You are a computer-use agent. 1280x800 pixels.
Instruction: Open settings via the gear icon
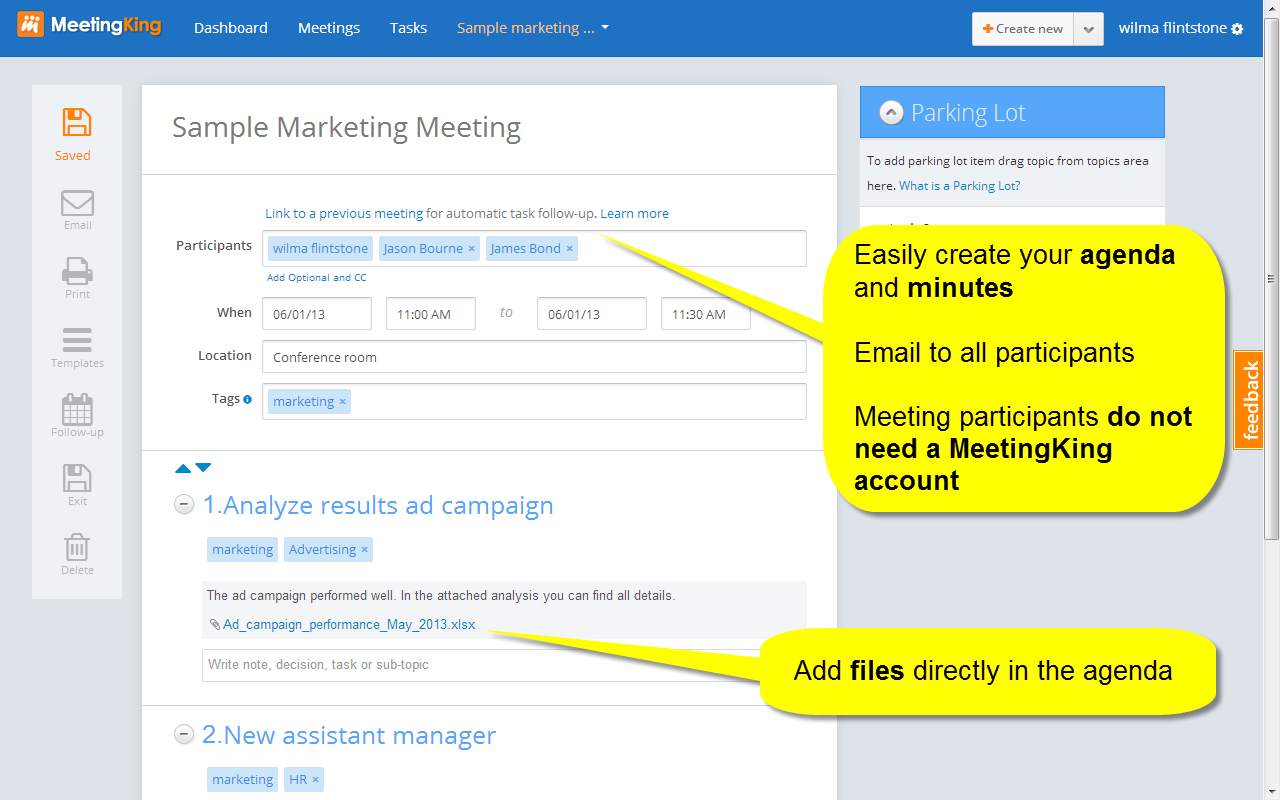coord(1239,28)
